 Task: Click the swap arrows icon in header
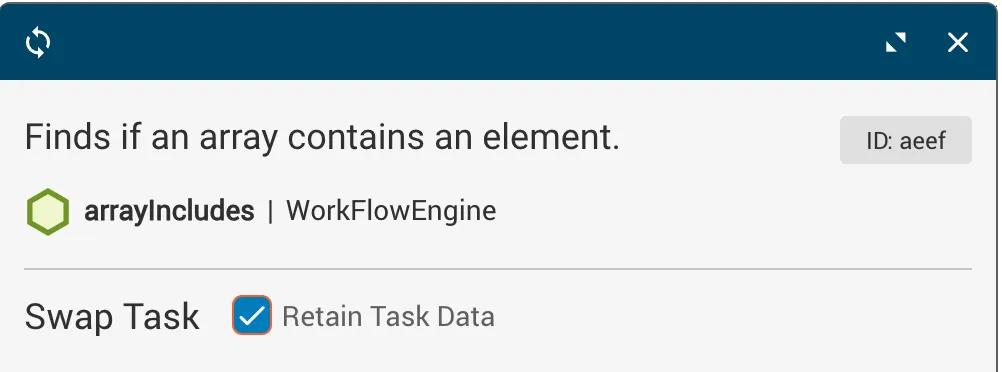click(38, 43)
